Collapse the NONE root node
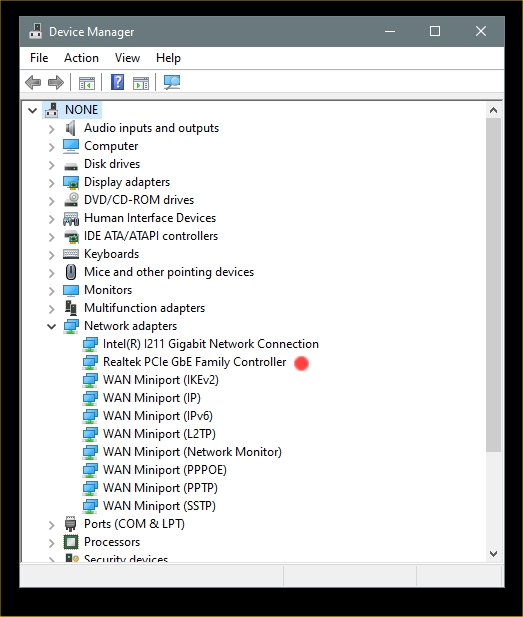 point(33,111)
